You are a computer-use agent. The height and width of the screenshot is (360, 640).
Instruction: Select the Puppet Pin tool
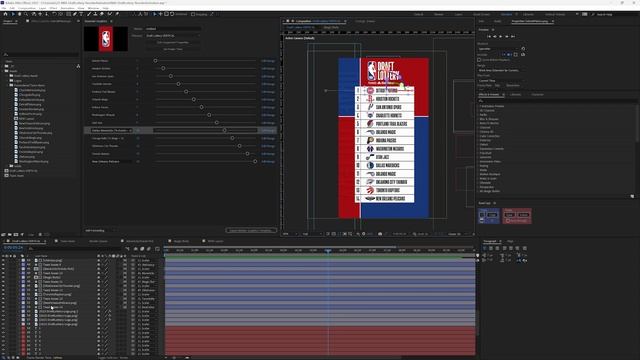(x=117, y=14)
